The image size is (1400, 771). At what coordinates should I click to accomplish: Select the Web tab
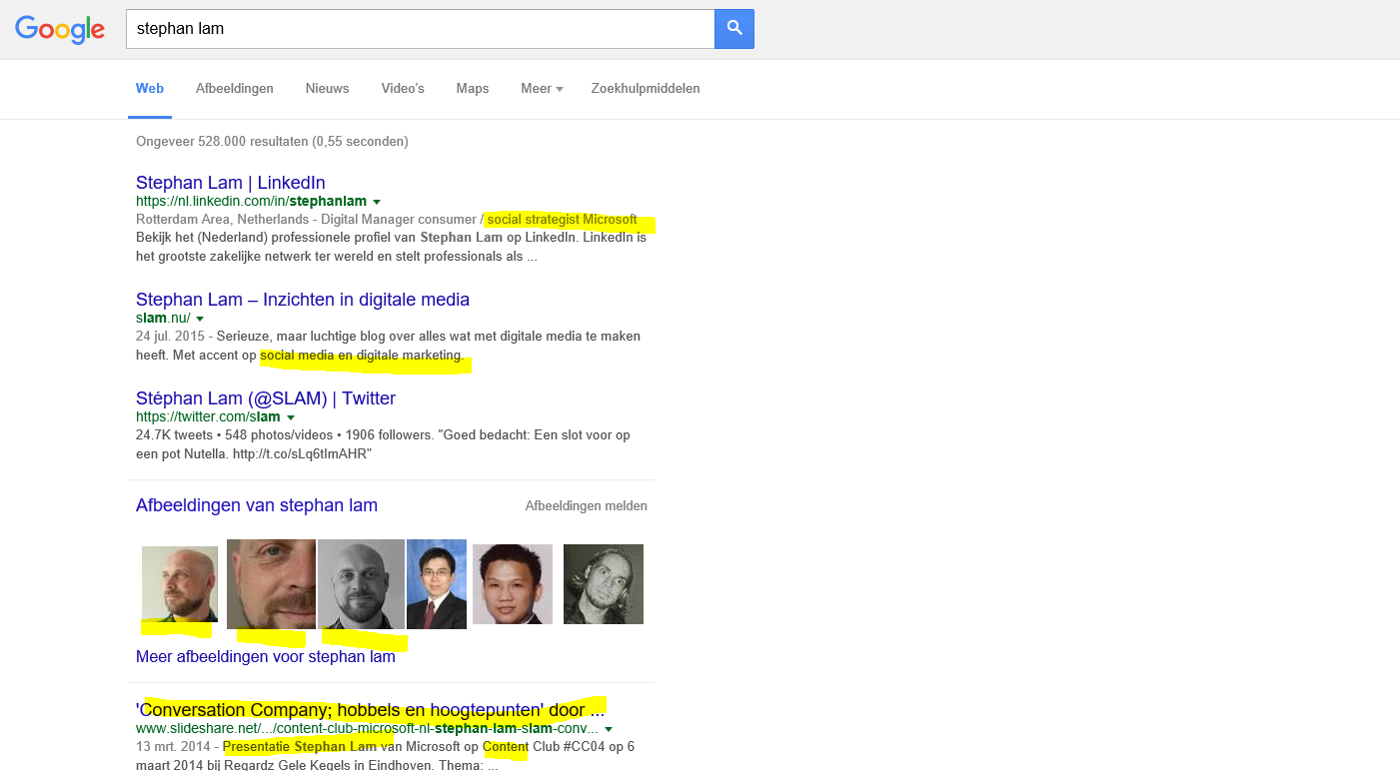[150, 89]
